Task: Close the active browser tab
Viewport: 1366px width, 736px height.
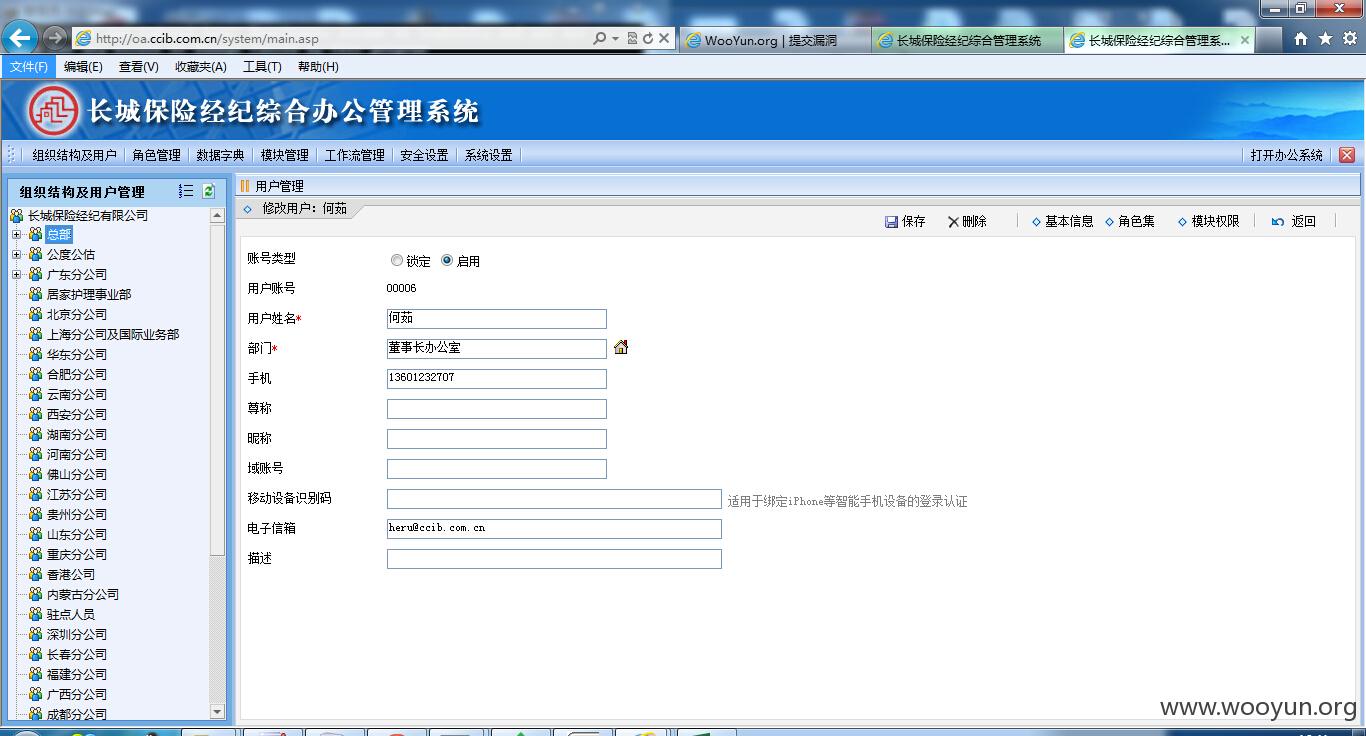Action: pyautogui.click(x=1245, y=40)
